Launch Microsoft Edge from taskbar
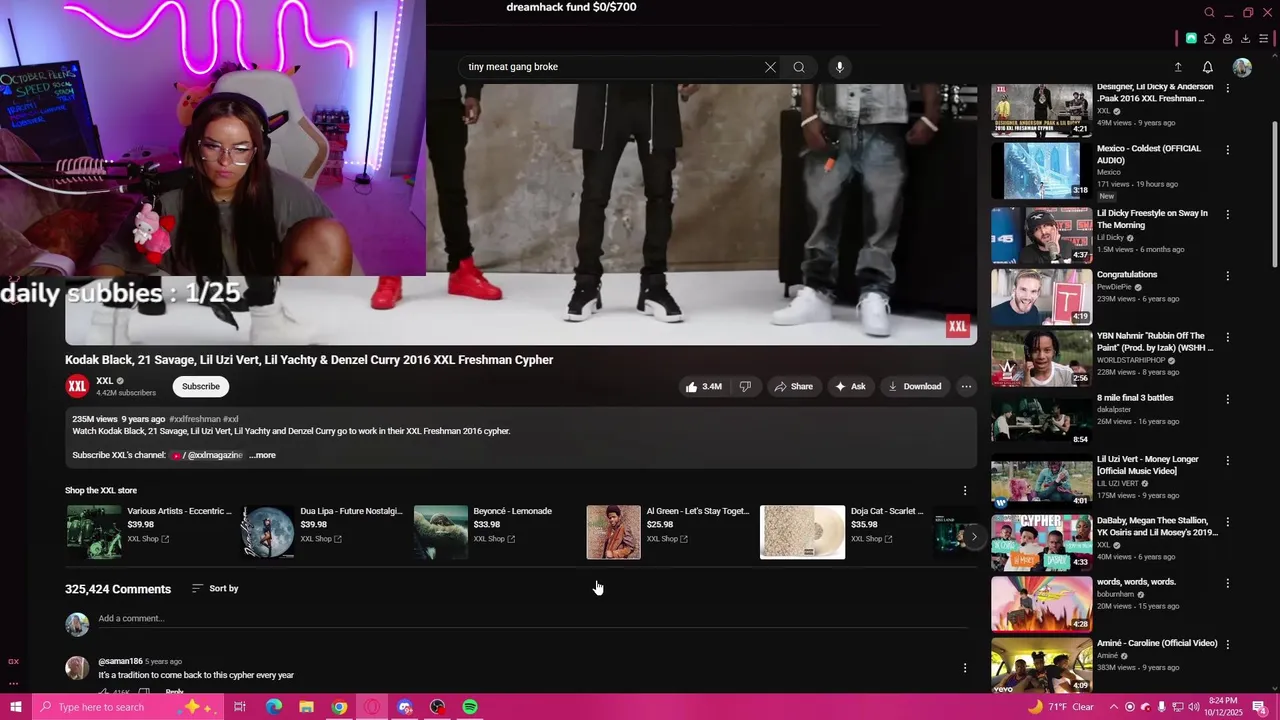This screenshot has width=1280, height=720. coord(273,707)
